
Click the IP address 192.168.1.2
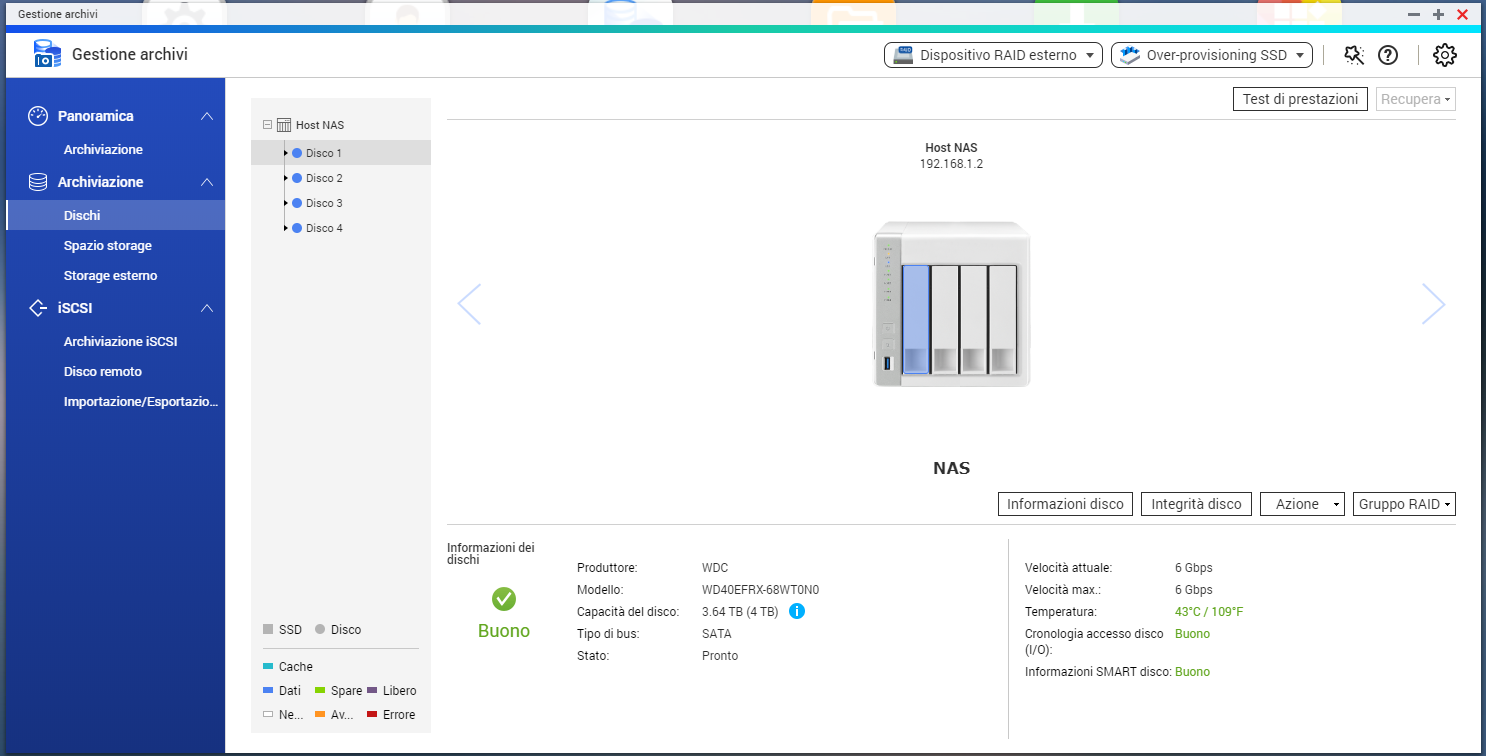[952, 164]
